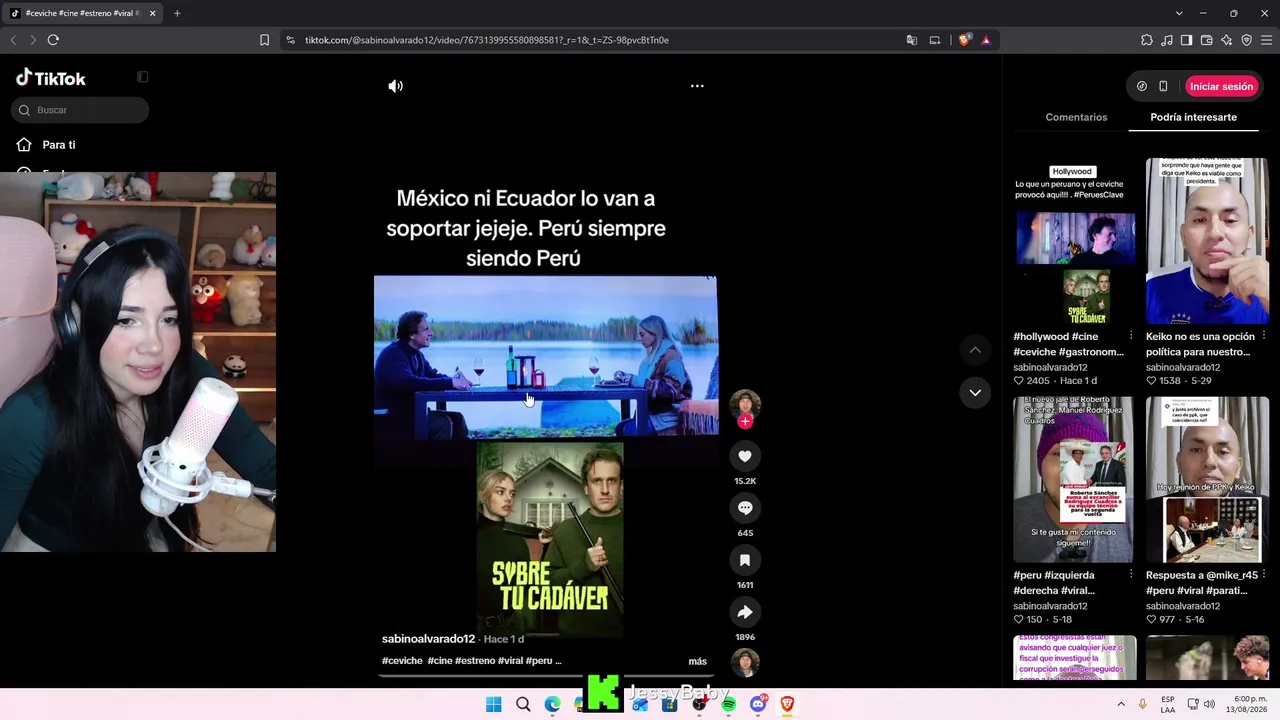Screen dimensions: 1280x720
Task: Go to the next video with down chevron
Action: click(975, 392)
